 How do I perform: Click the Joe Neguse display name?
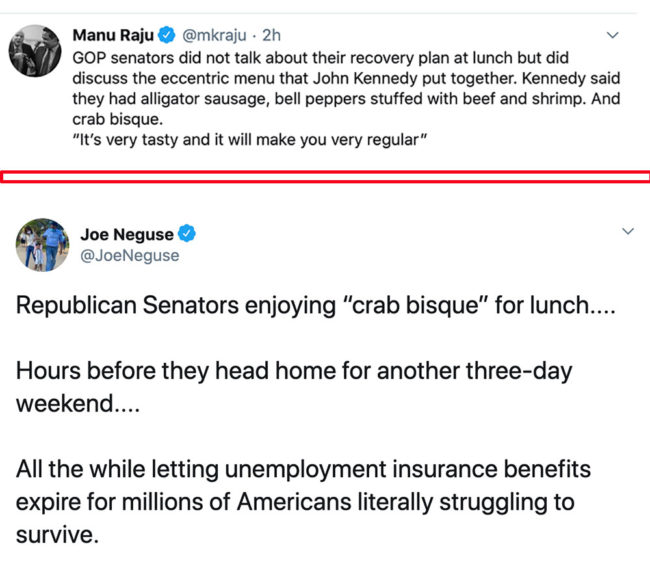pos(126,235)
